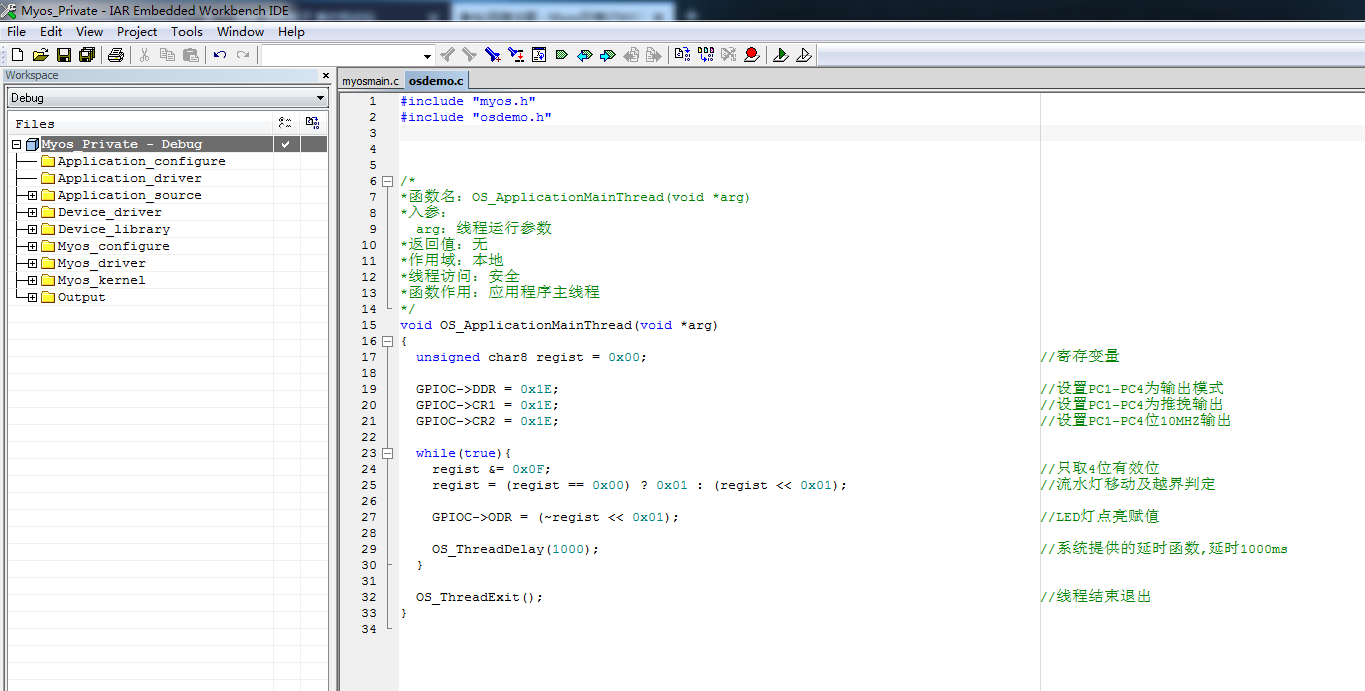Open the View menu
The height and width of the screenshot is (691, 1365).
click(x=89, y=31)
